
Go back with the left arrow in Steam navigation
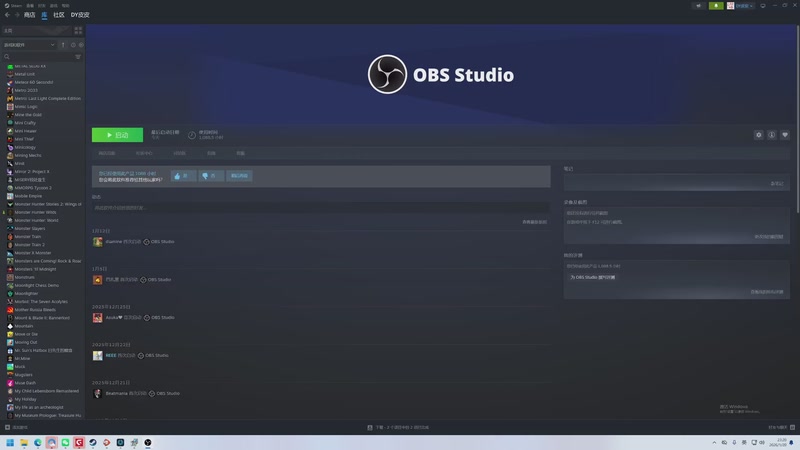[7, 15]
